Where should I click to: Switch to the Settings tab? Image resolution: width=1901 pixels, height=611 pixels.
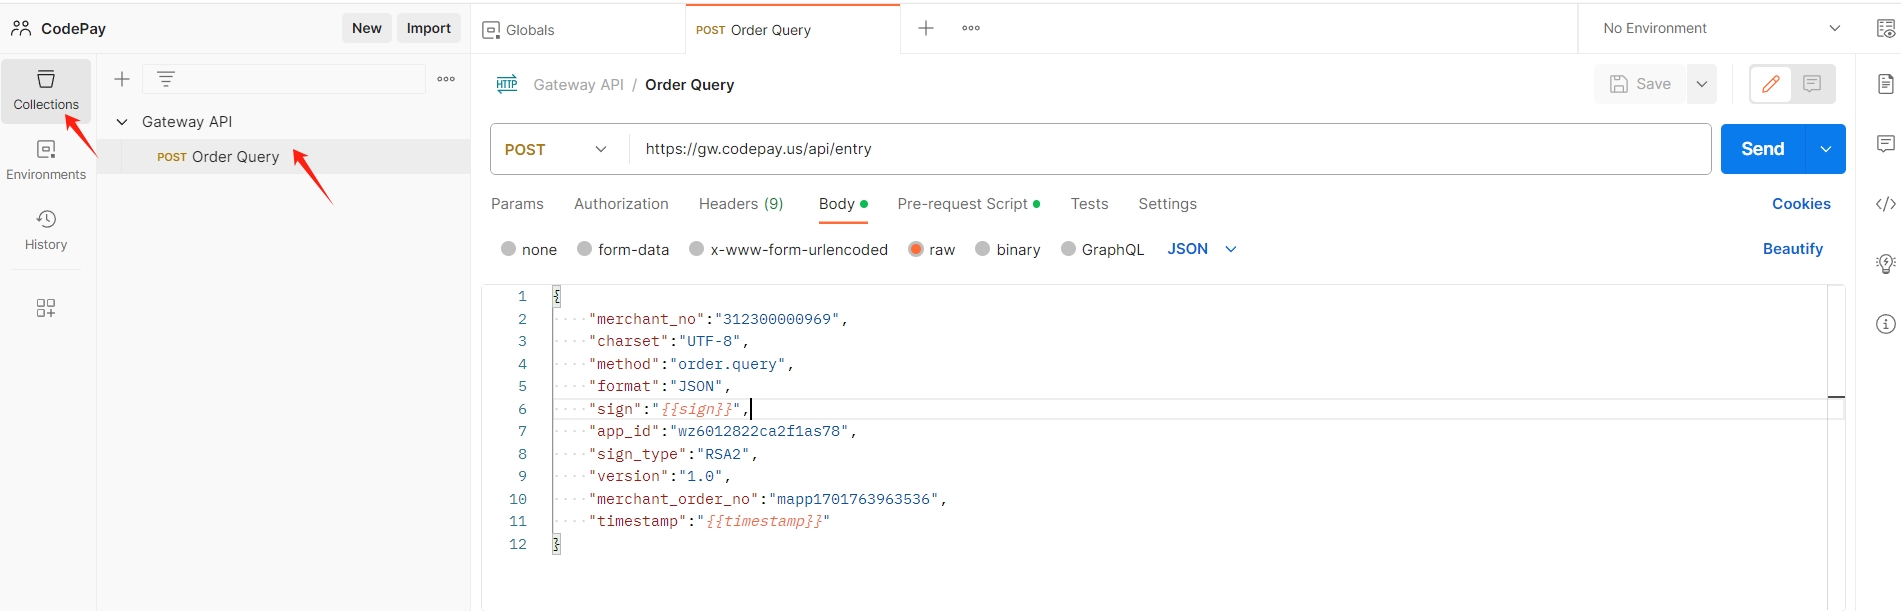click(x=1167, y=204)
